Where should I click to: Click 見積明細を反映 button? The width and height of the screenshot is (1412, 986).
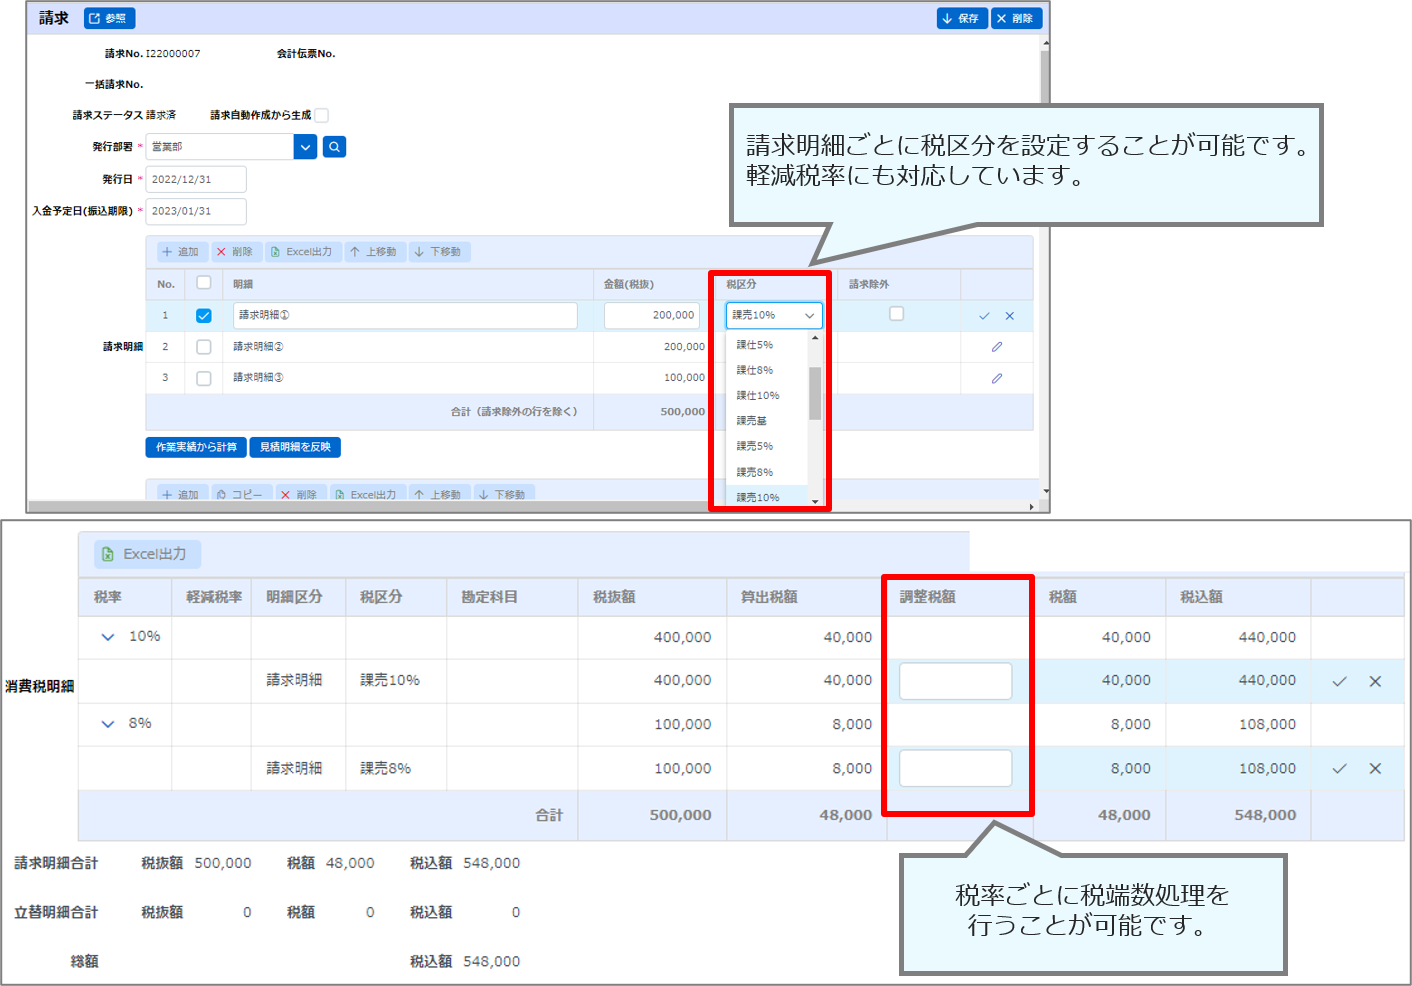(295, 447)
